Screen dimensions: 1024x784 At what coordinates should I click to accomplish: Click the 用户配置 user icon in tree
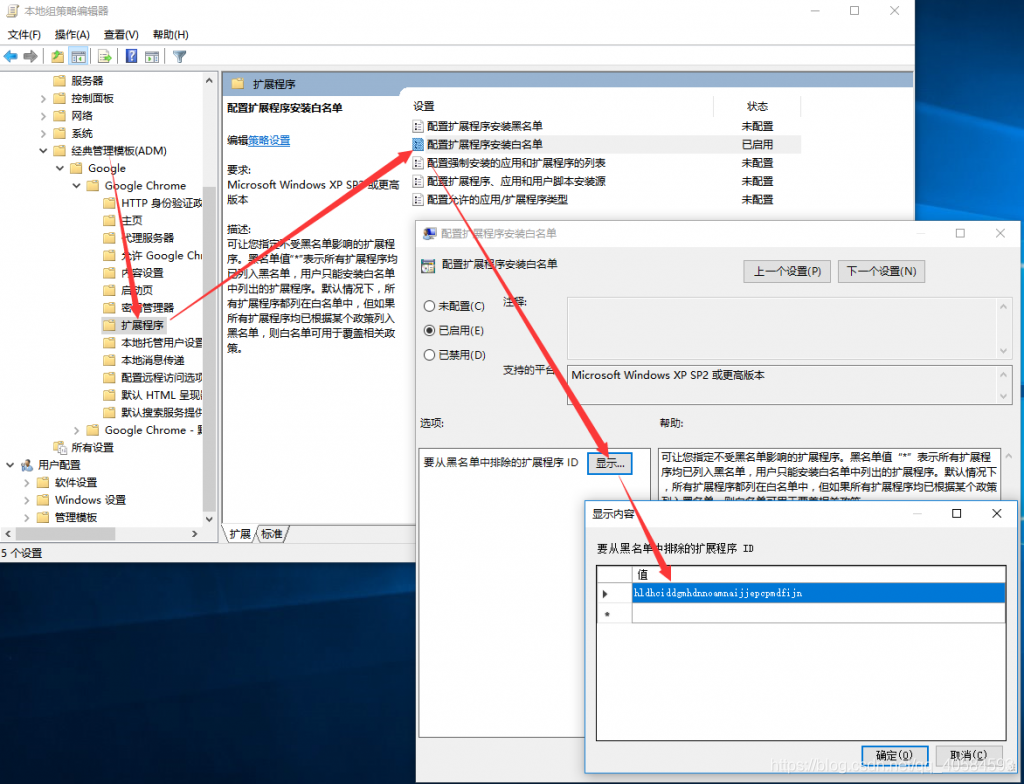pos(27,465)
